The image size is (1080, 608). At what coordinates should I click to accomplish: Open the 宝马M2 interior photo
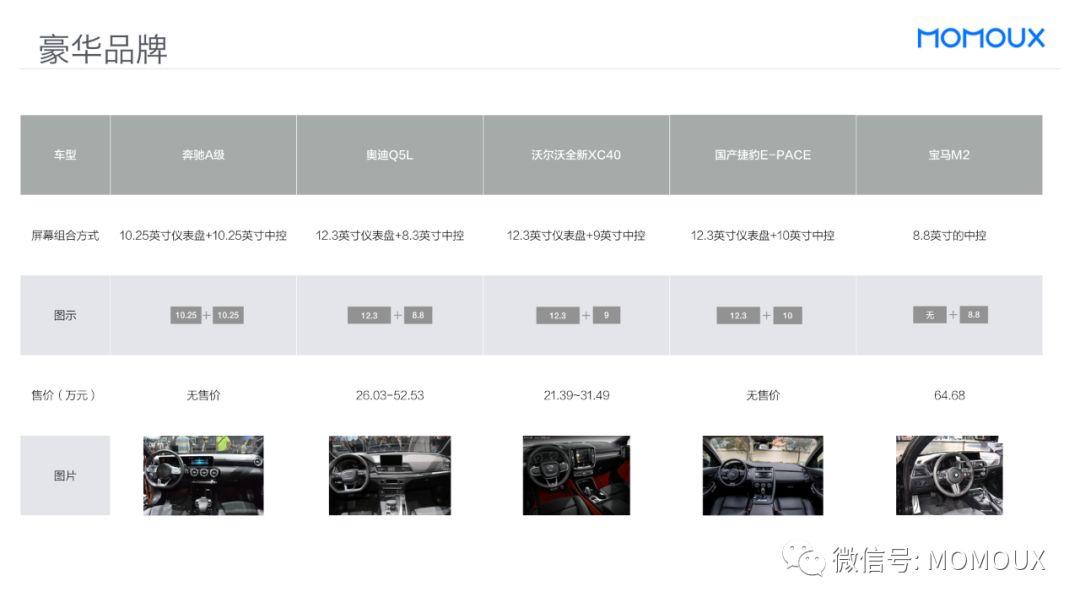[949, 475]
